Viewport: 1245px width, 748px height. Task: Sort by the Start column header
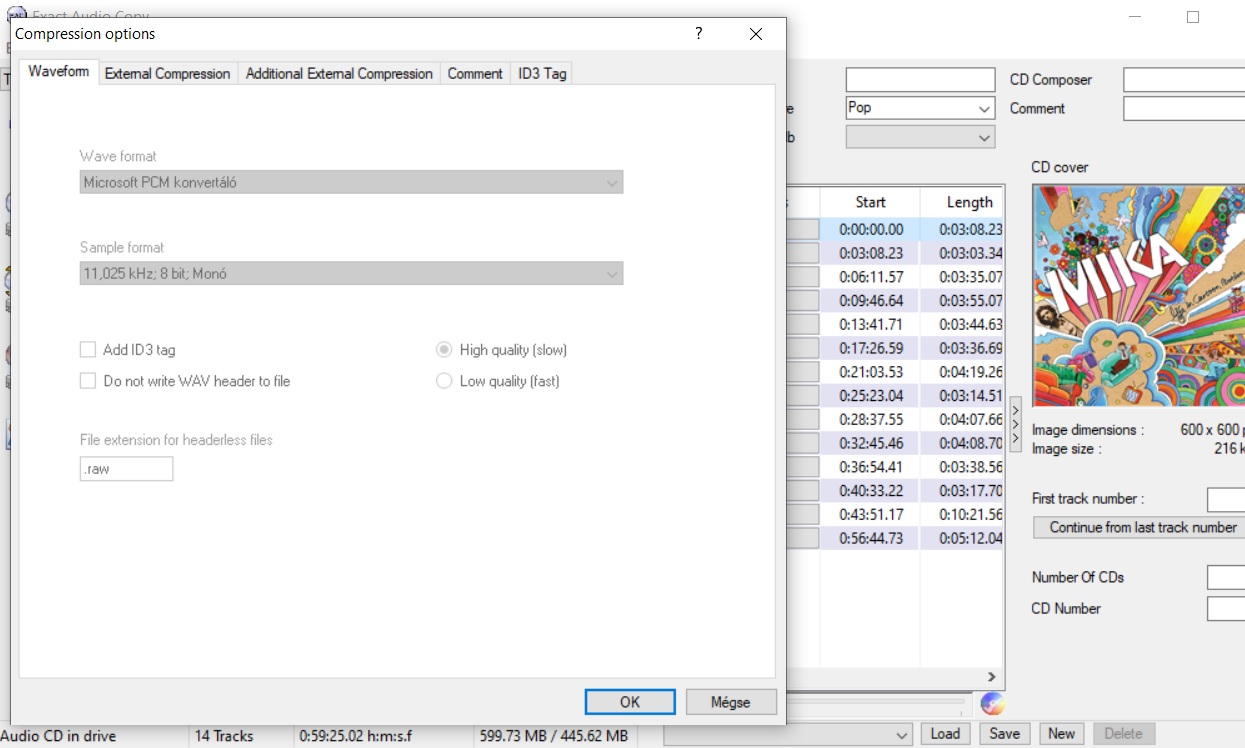point(870,202)
